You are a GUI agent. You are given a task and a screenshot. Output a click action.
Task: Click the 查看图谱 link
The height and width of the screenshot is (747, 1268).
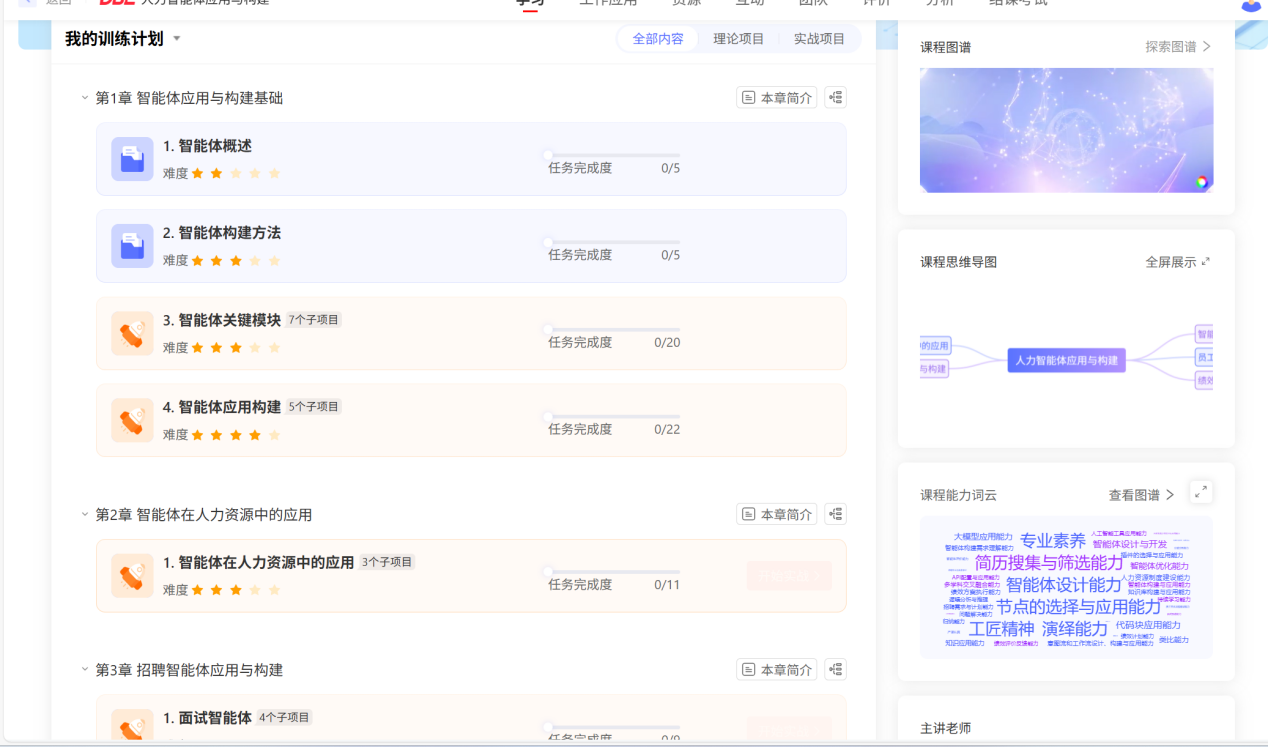tap(1141, 495)
